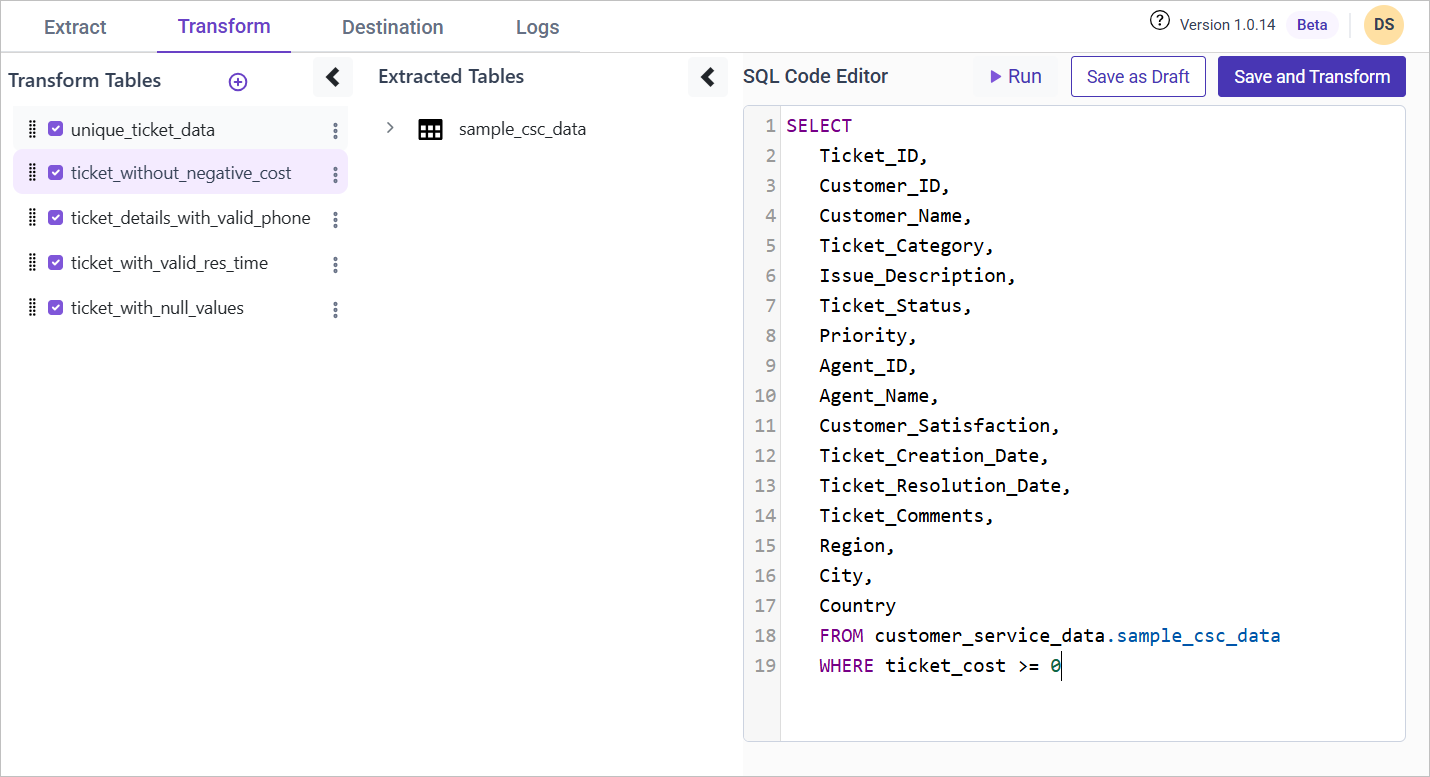Viewport: 1430px width, 777px height.
Task: Click the add transform table plus icon
Action: click(238, 82)
